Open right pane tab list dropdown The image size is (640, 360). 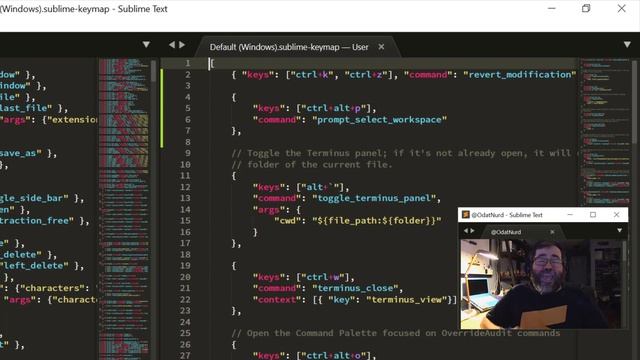(627, 44)
